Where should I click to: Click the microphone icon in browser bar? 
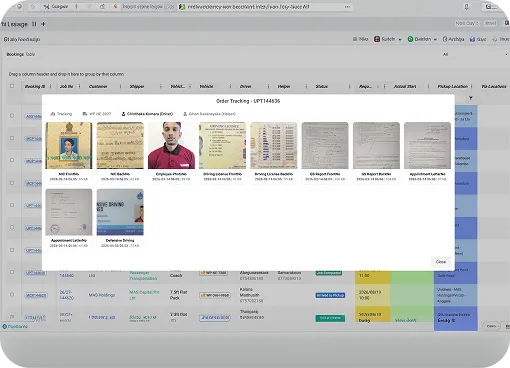(x=467, y=7)
